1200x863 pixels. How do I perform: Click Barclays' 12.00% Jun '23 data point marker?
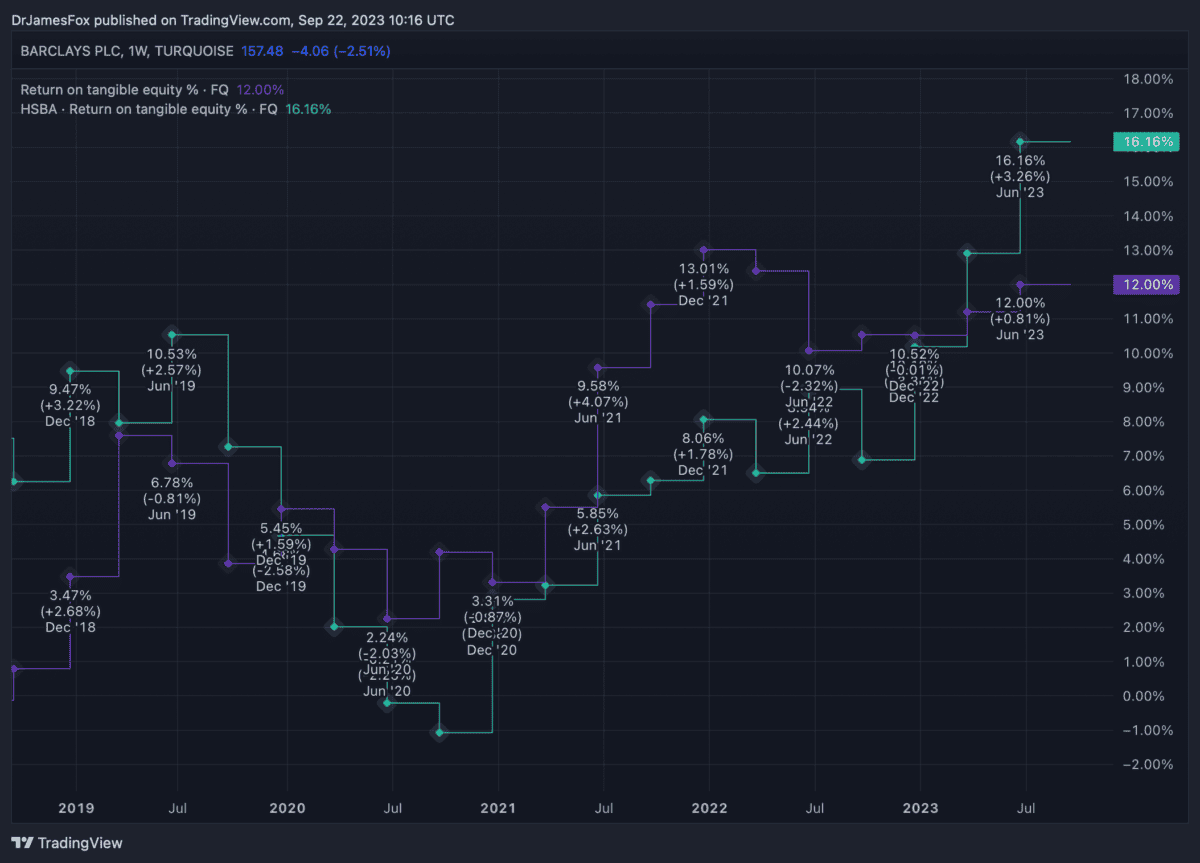coord(1019,285)
